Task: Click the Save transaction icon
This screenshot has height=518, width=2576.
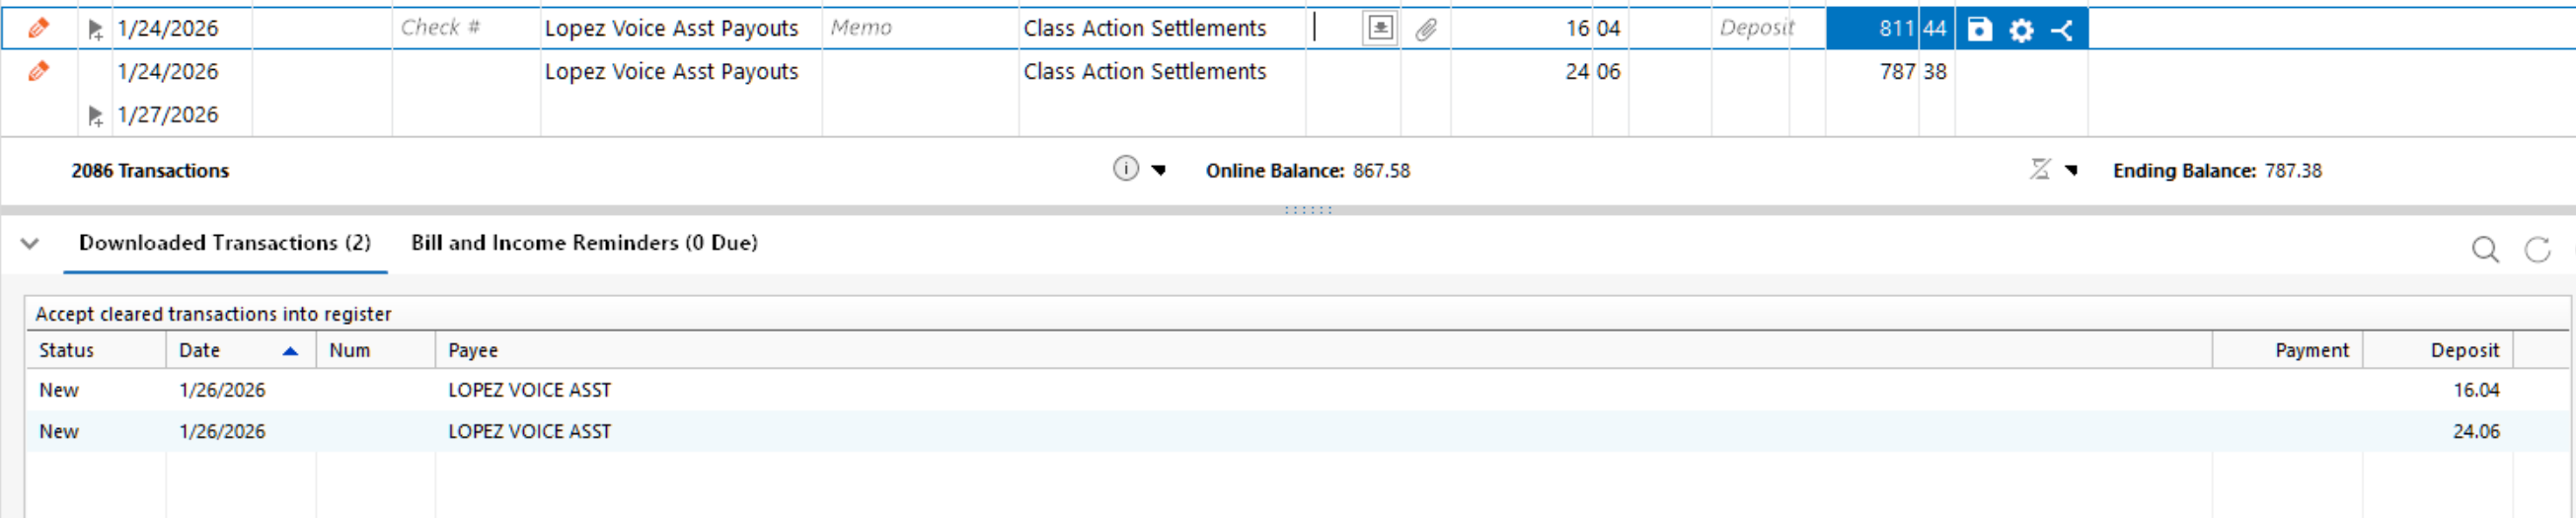Action: click(1979, 29)
